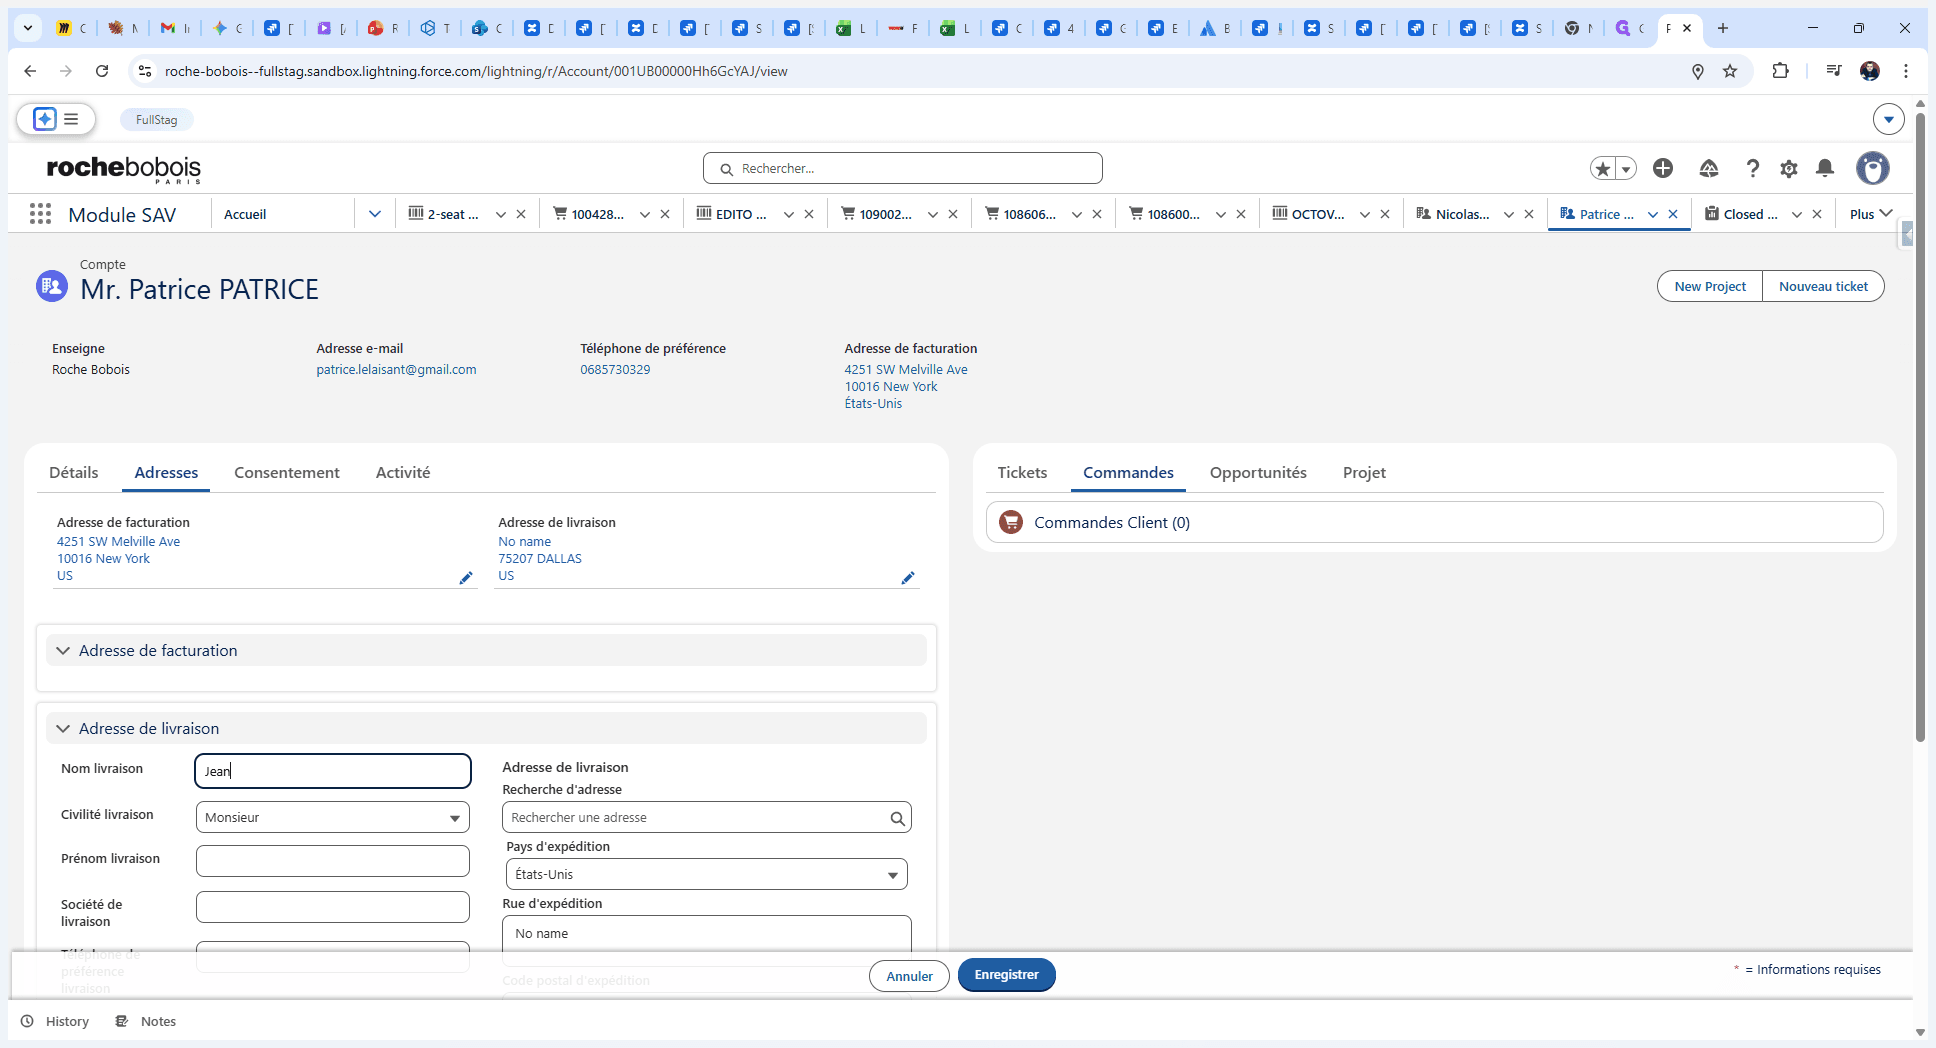Open the Notifications bell
1936x1048 pixels.
tap(1825, 168)
